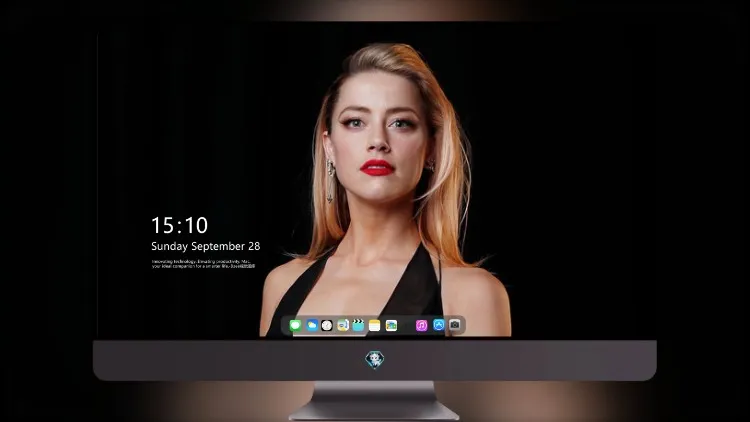Open the Maps app in the dock
Image resolution: width=750 pixels, height=422 pixels.
pos(343,325)
